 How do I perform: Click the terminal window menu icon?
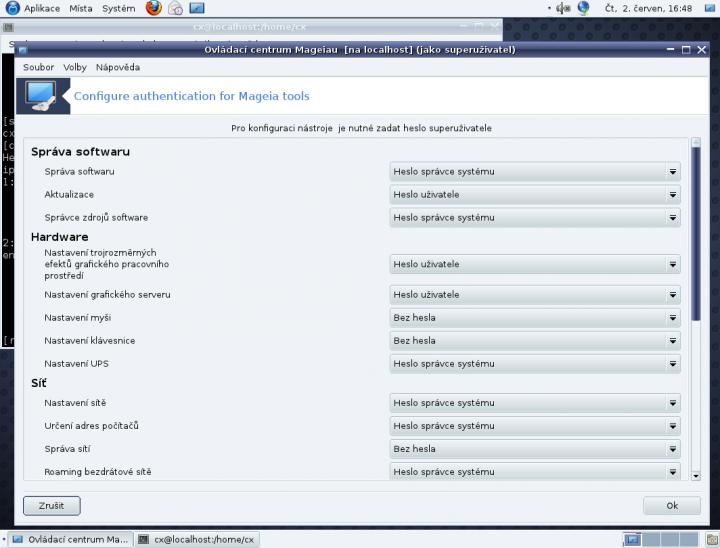coord(8,27)
